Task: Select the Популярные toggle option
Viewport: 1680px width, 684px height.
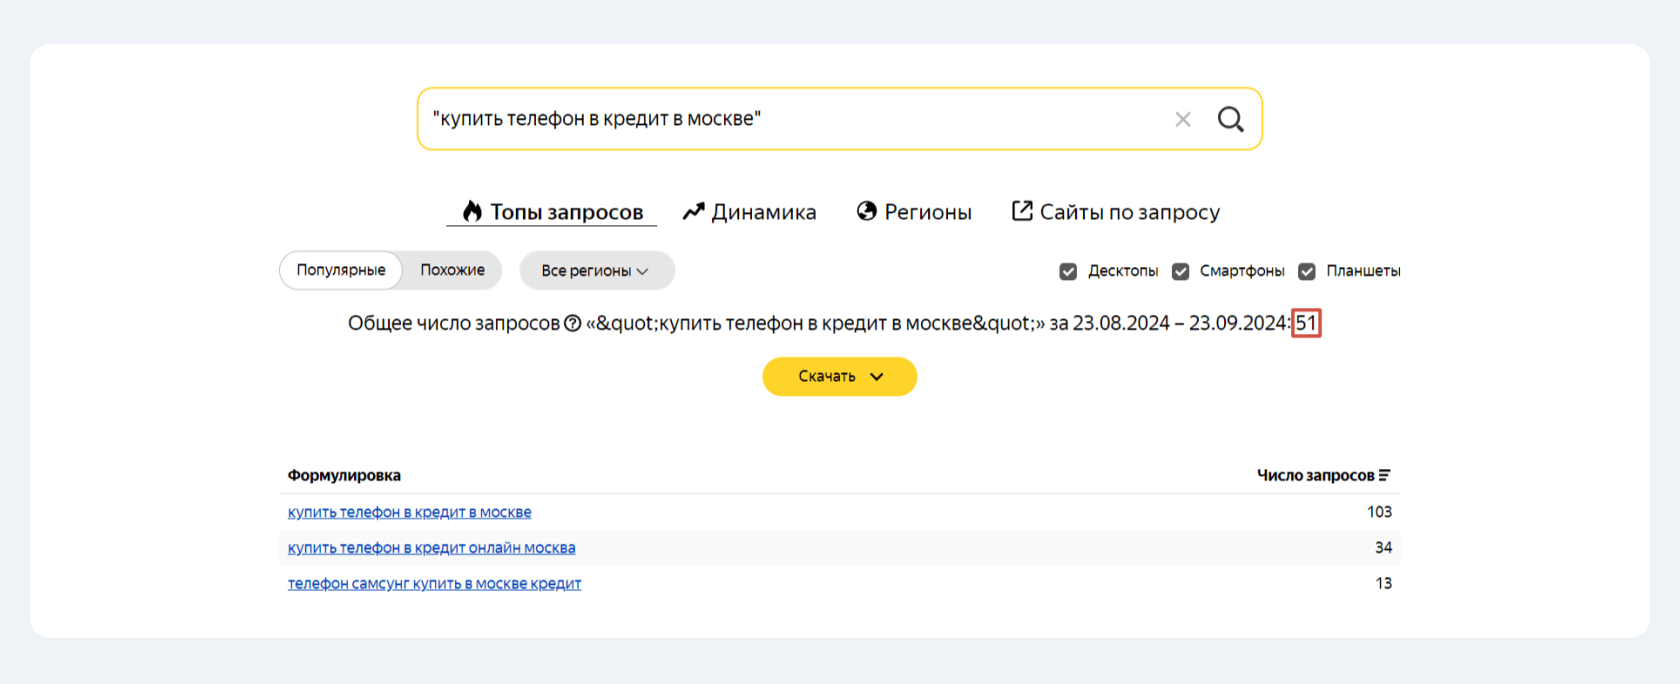Action: 341,270
